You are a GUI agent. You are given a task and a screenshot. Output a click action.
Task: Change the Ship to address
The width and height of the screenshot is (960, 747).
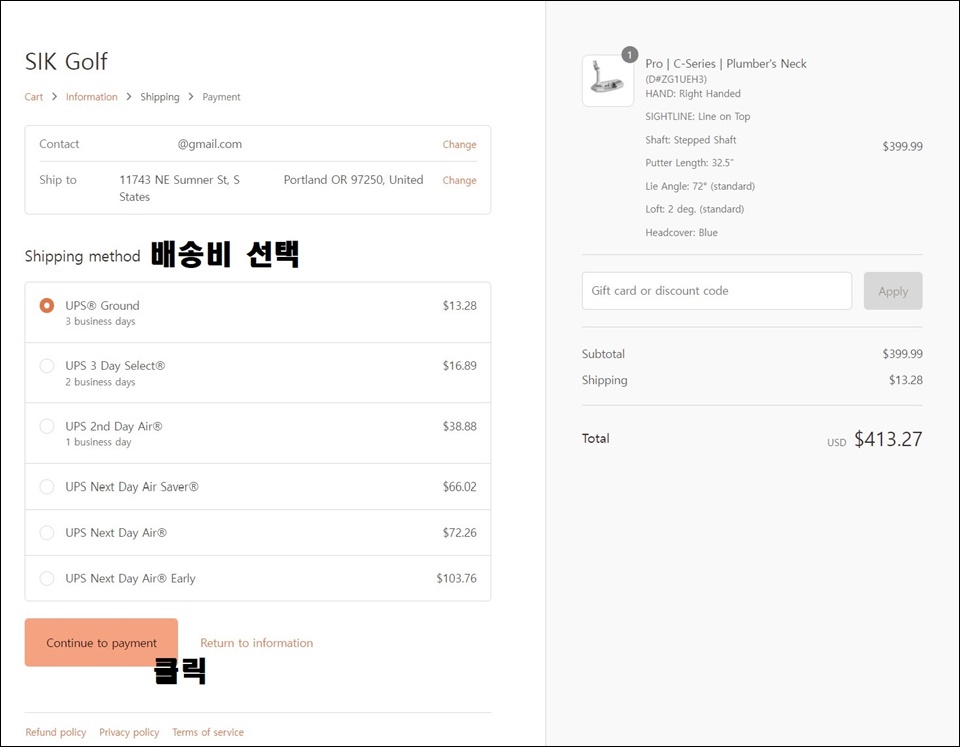[459, 181]
